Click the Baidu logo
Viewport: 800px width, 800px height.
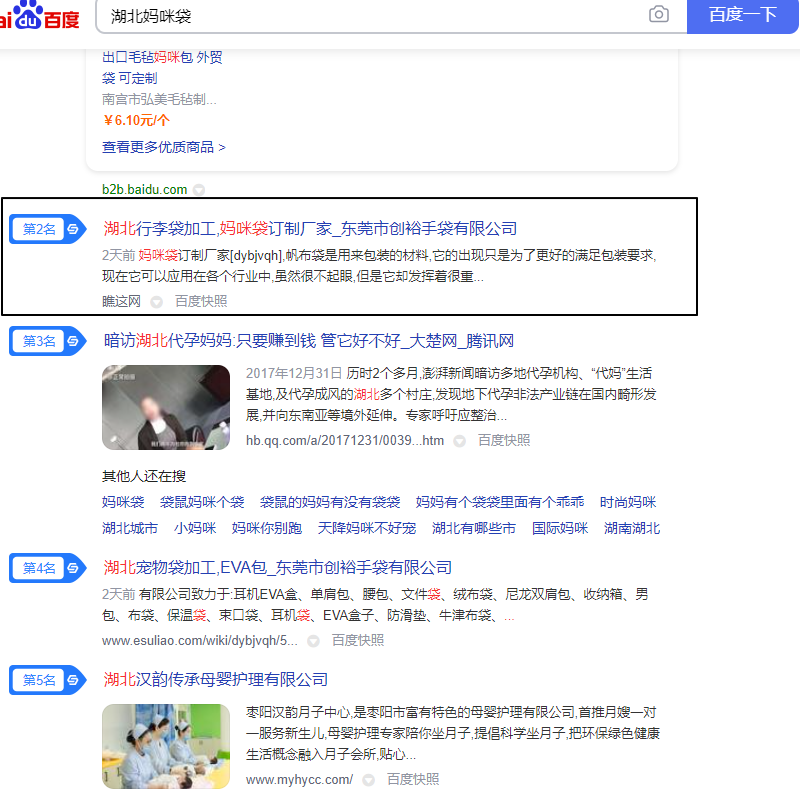pos(39,15)
